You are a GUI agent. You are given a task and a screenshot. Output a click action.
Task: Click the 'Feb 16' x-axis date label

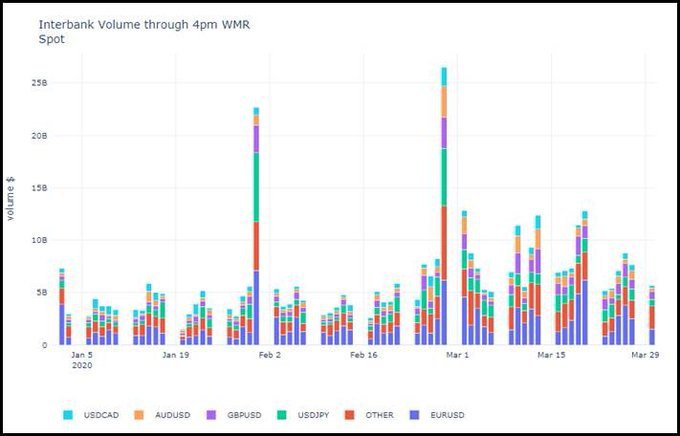pos(363,355)
